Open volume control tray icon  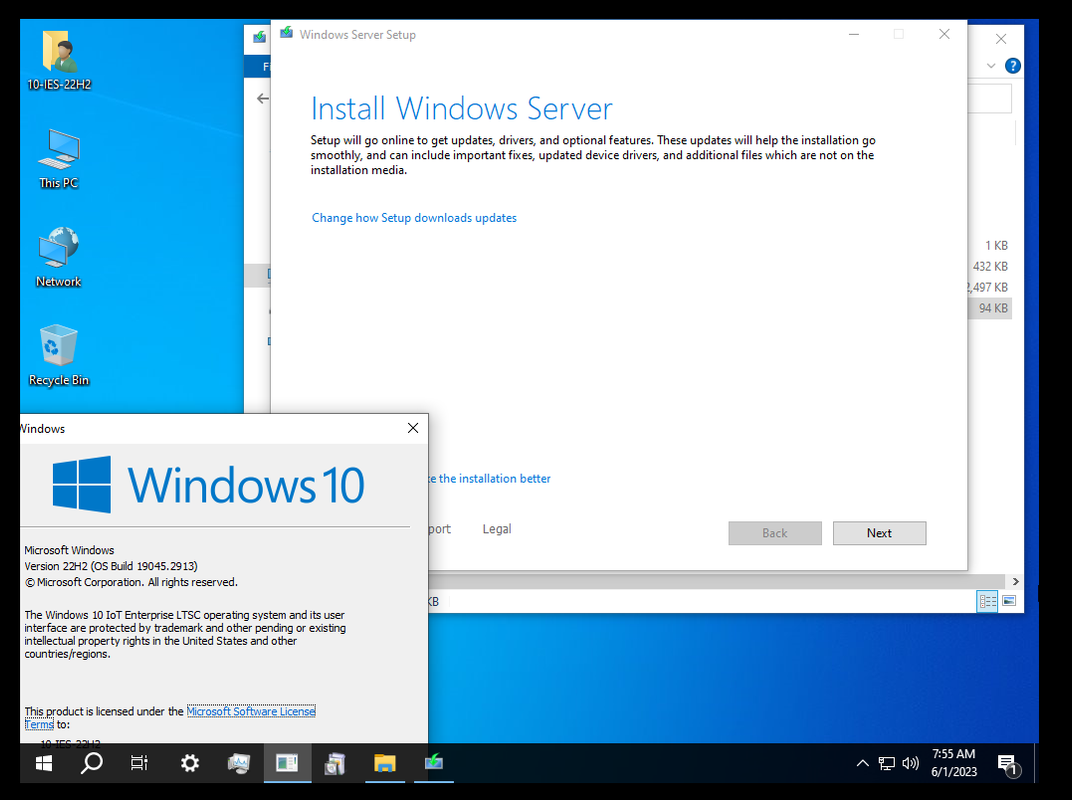[910, 763]
